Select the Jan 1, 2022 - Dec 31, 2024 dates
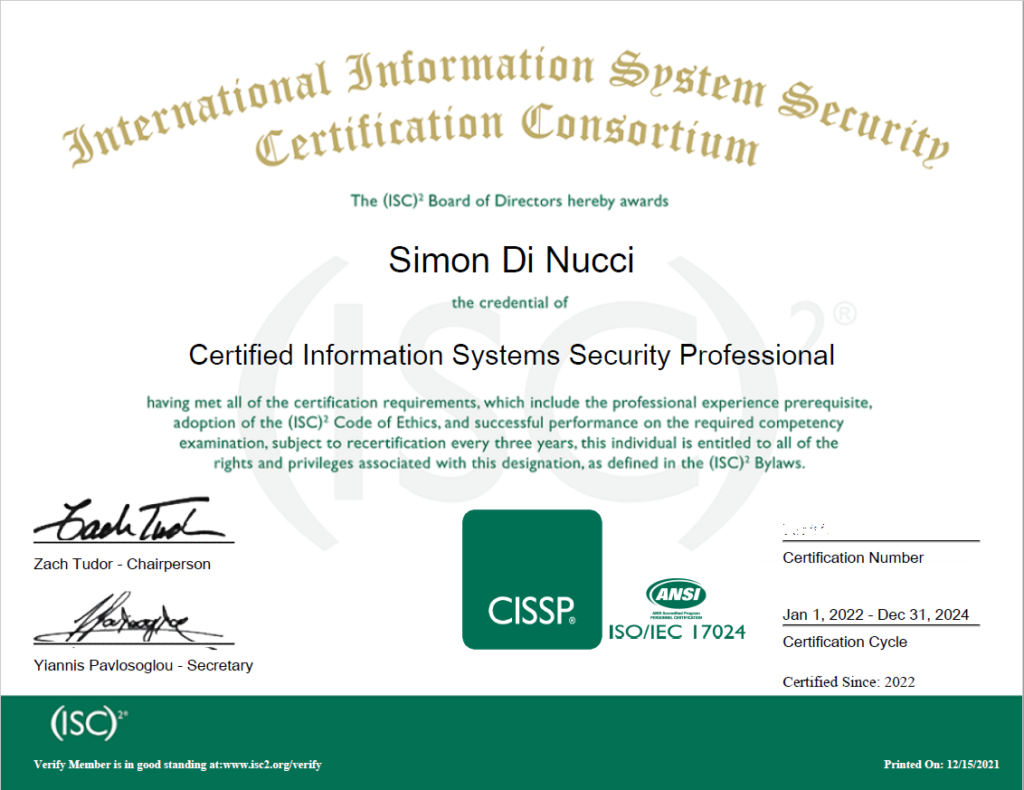The image size is (1024, 790). click(876, 615)
